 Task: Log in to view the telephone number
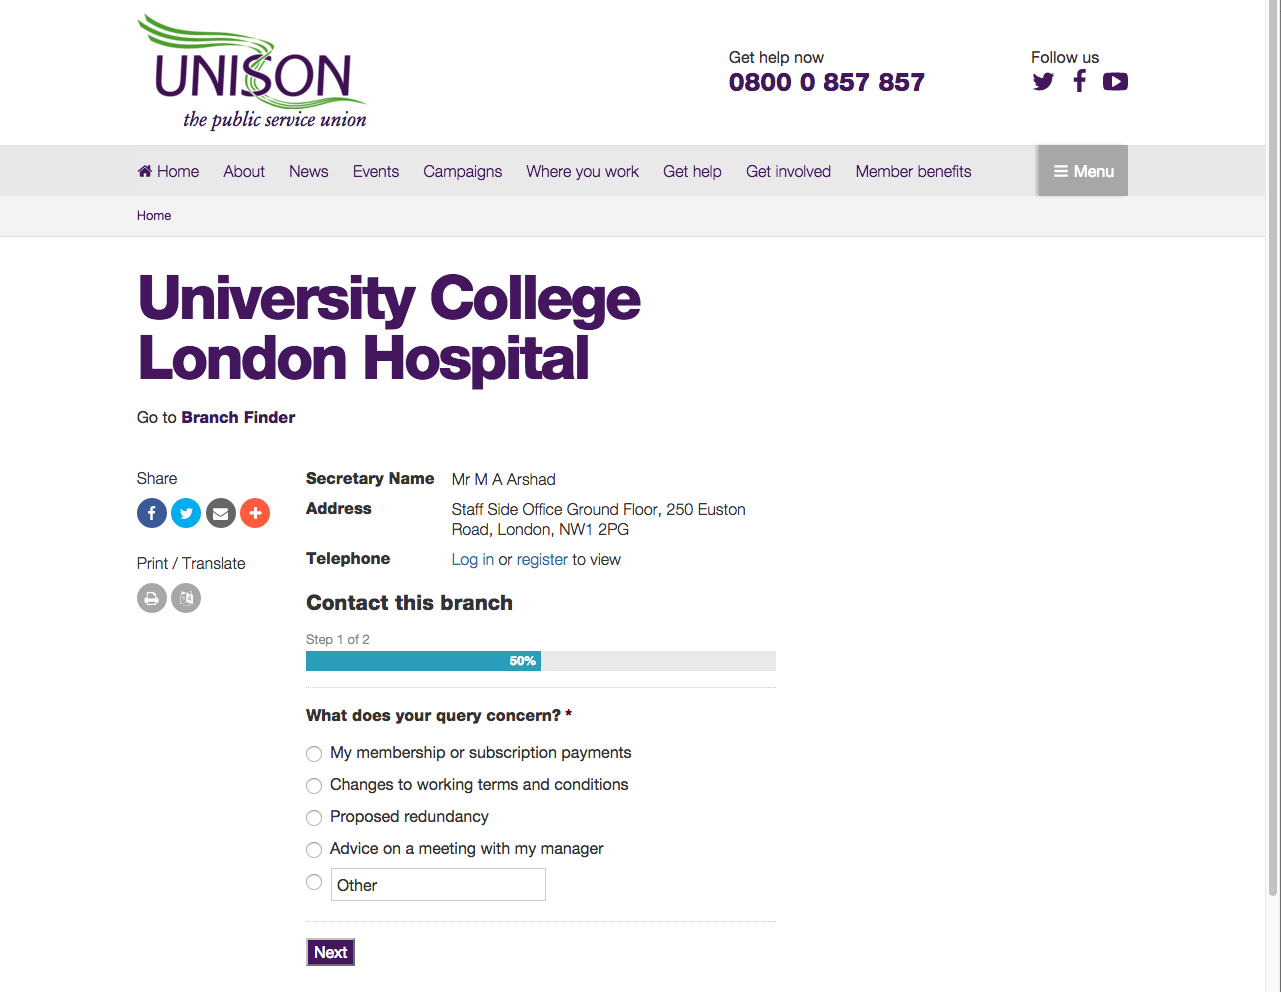click(472, 559)
